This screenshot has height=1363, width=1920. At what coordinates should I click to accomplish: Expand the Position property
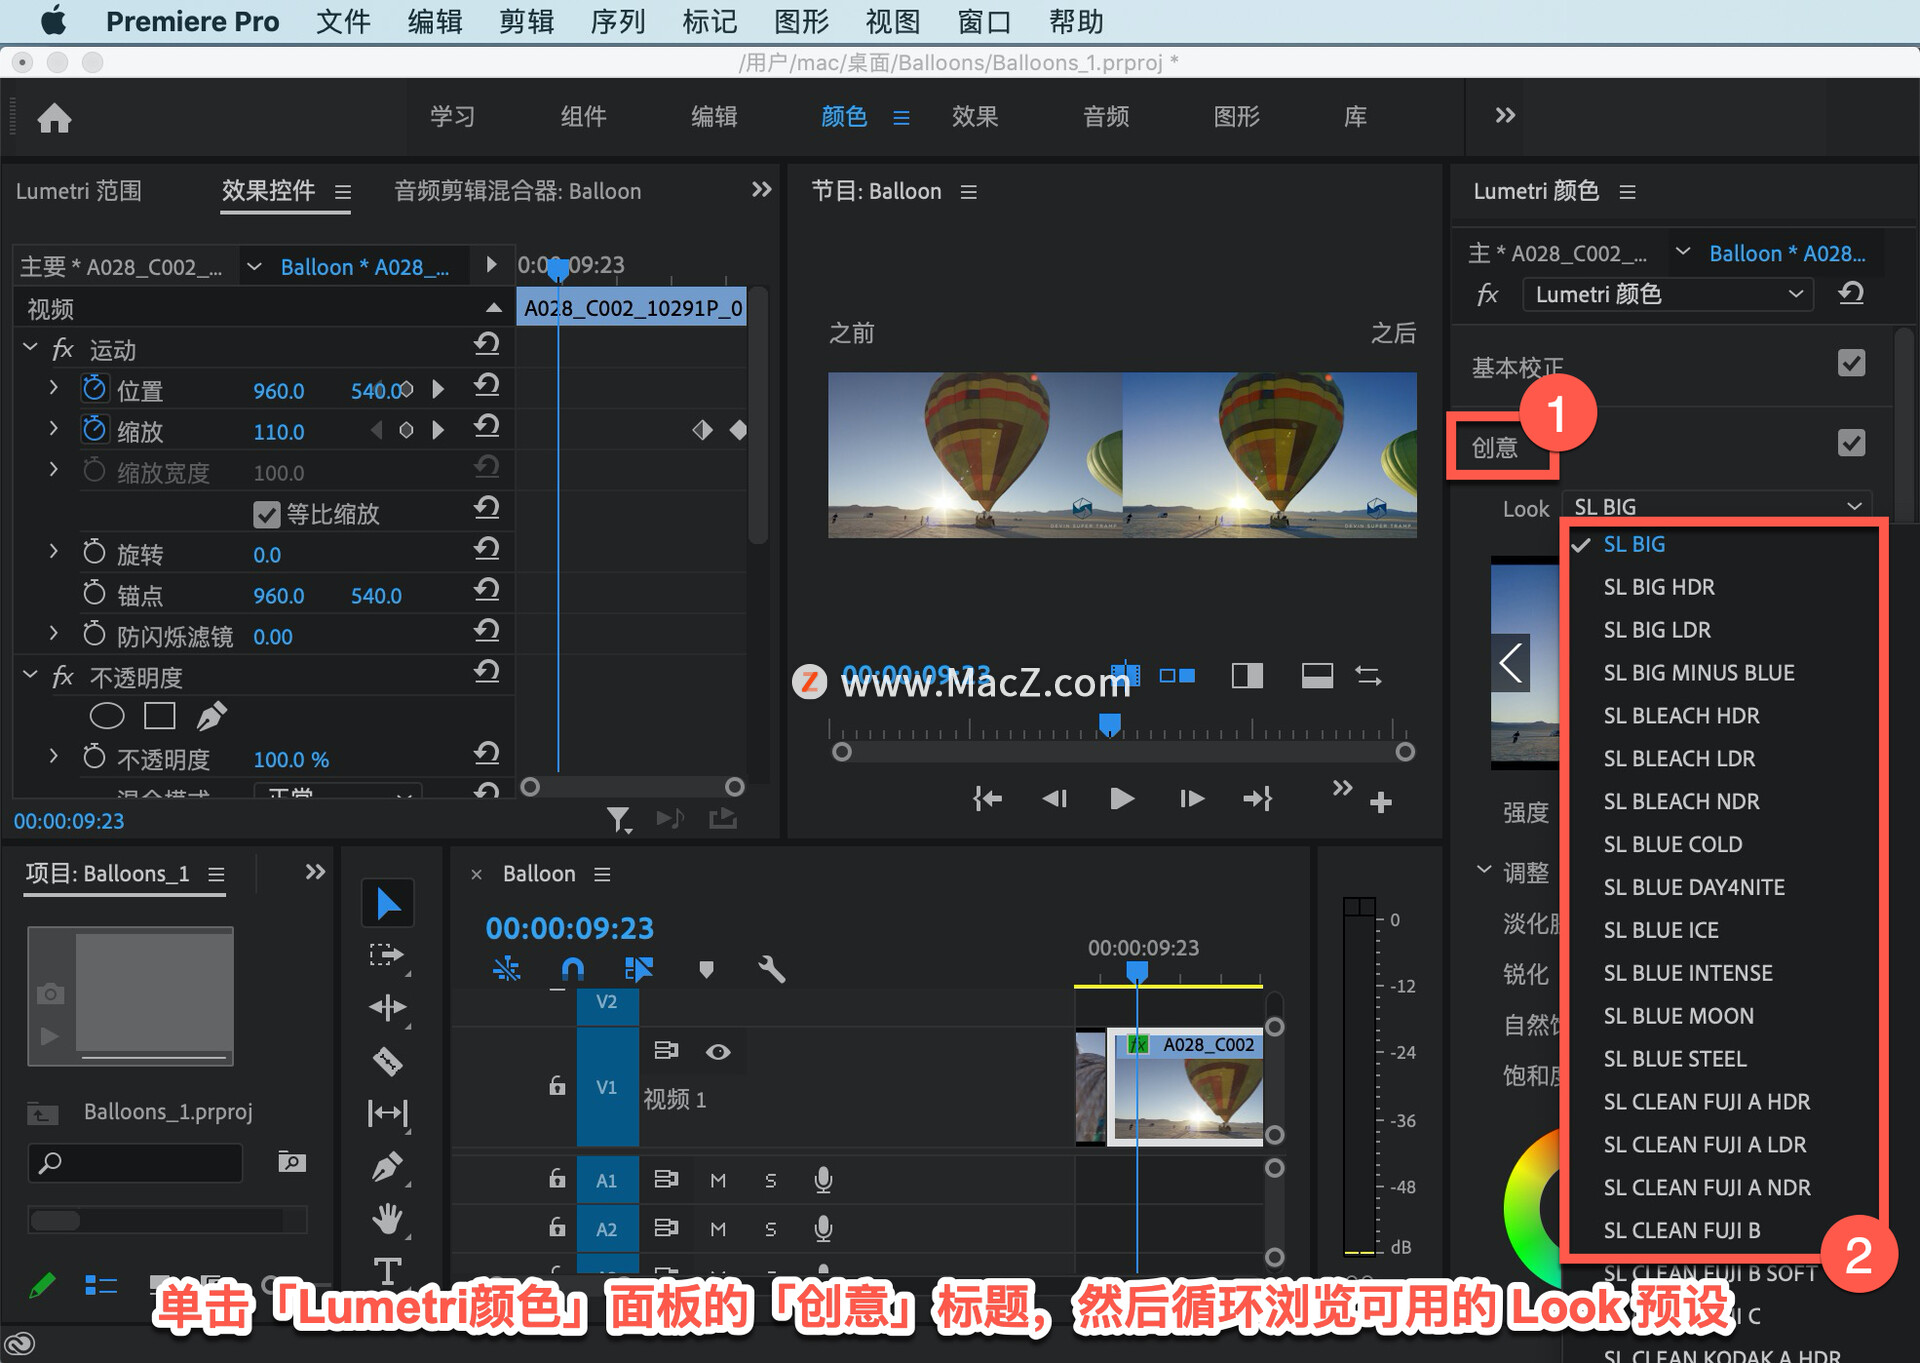(x=54, y=387)
